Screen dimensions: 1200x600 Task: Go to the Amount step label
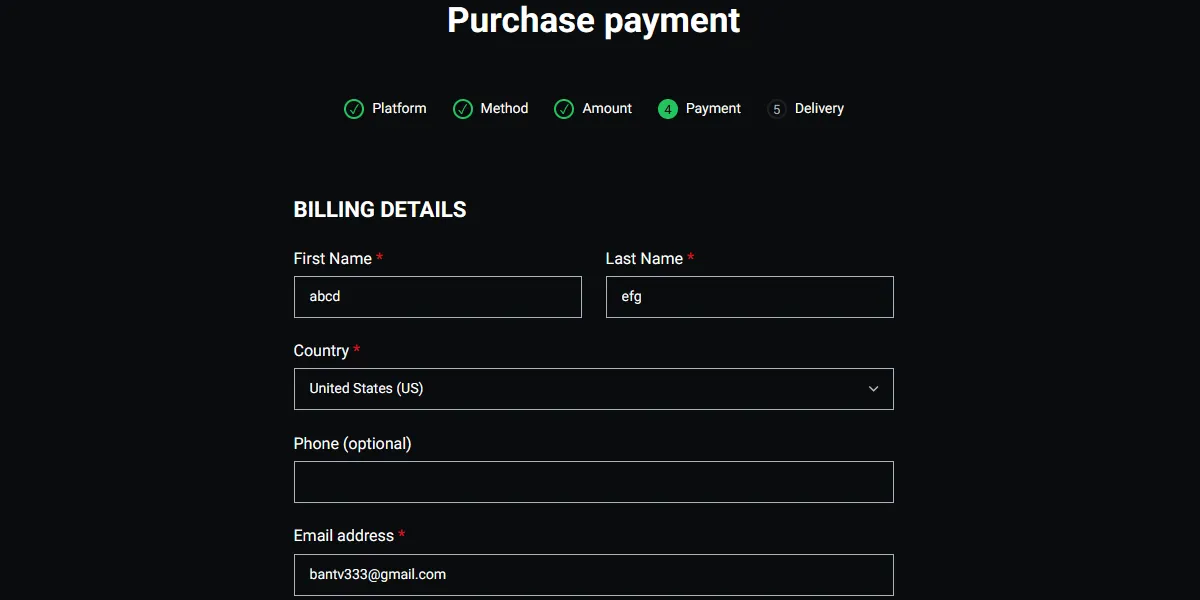pyautogui.click(x=607, y=108)
